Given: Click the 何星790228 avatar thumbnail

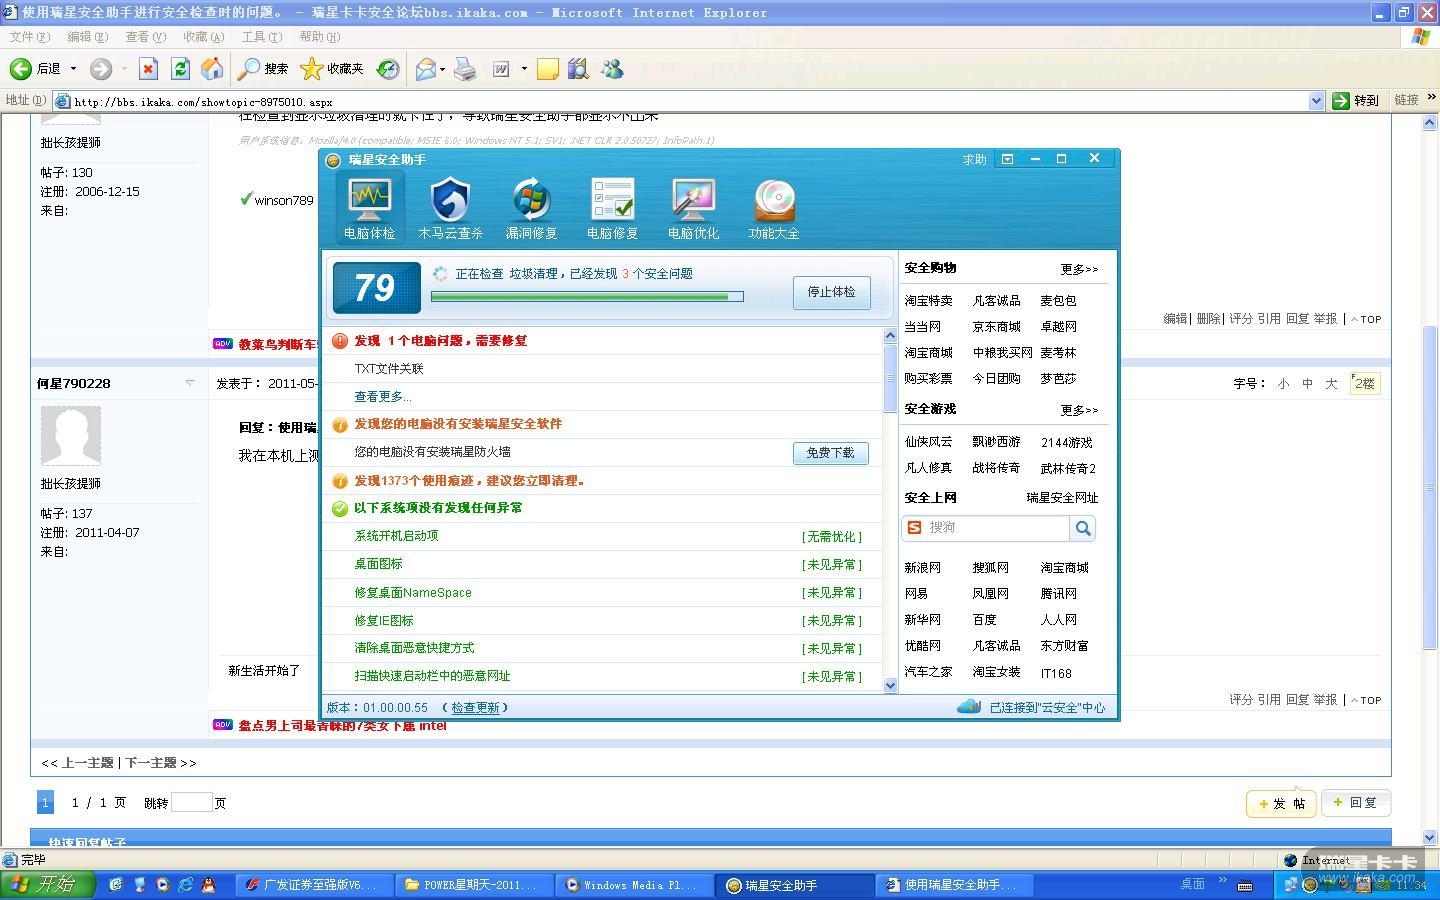Looking at the screenshot, I should (x=71, y=435).
